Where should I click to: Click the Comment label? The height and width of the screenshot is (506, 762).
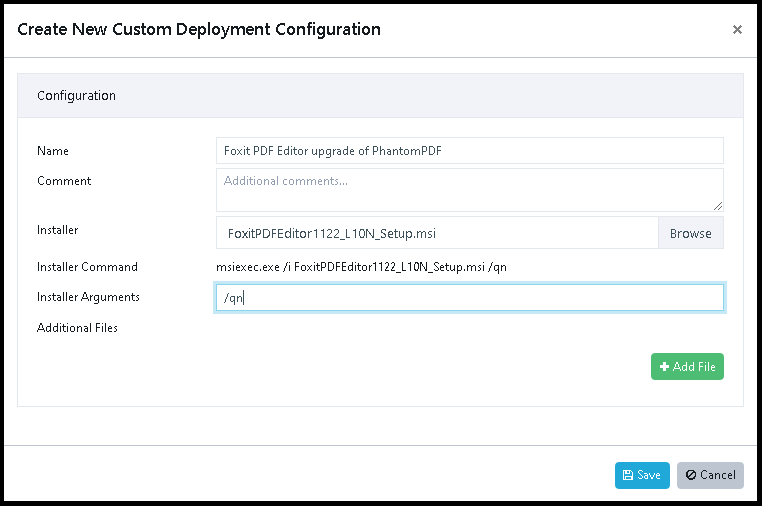pos(64,181)
